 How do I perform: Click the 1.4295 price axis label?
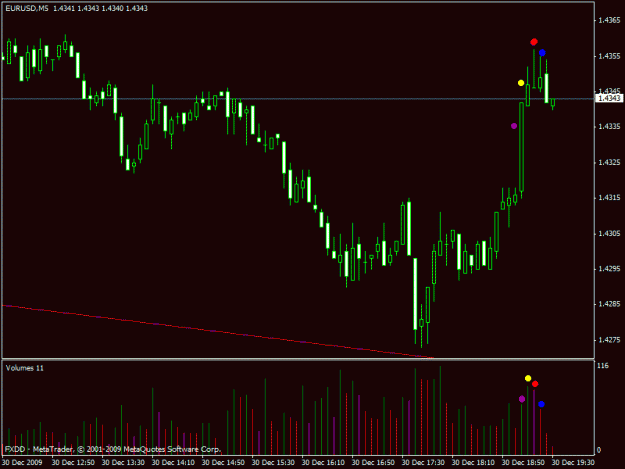[x=609, y=269]
